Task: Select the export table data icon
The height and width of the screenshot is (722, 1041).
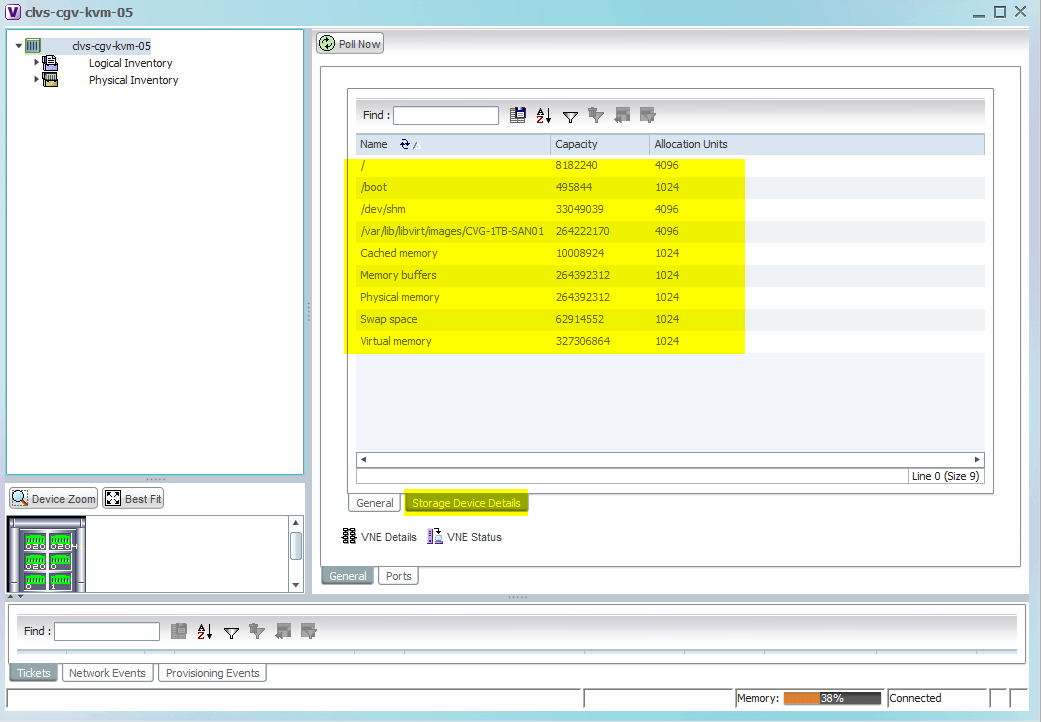Action: [518, 115]
